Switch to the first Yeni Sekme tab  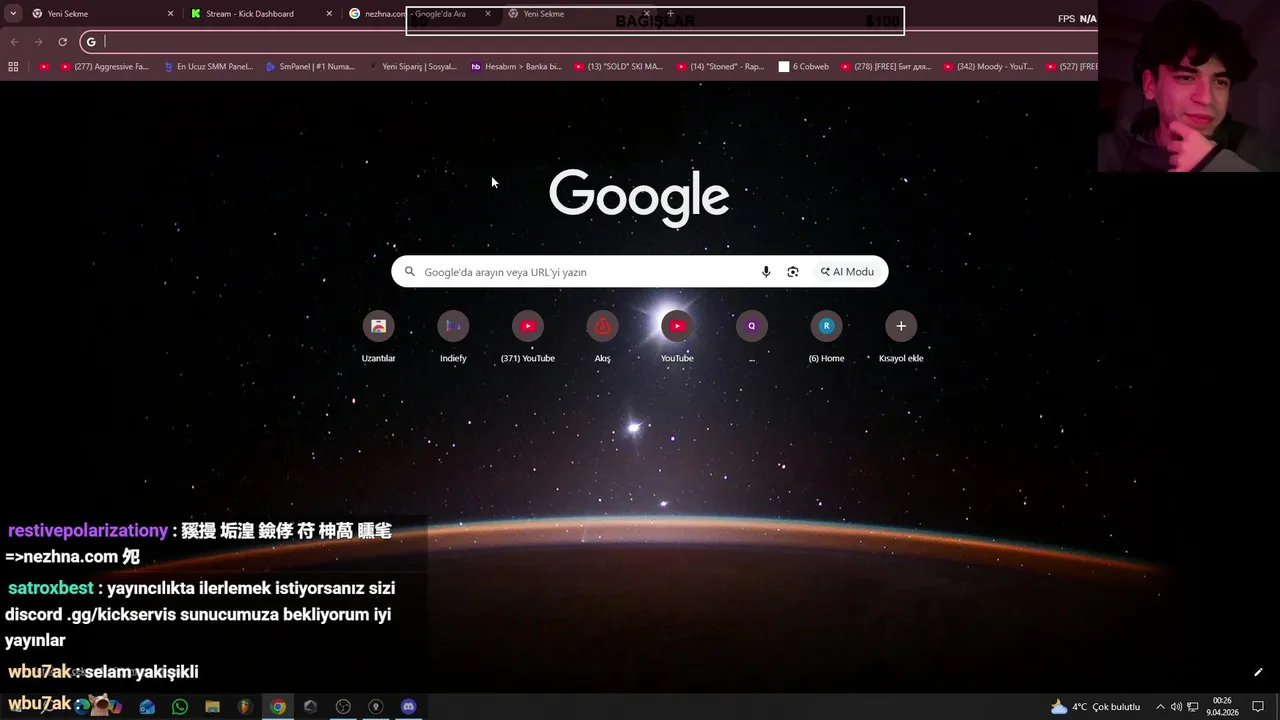pyautogui.click(x=100, y=14)
